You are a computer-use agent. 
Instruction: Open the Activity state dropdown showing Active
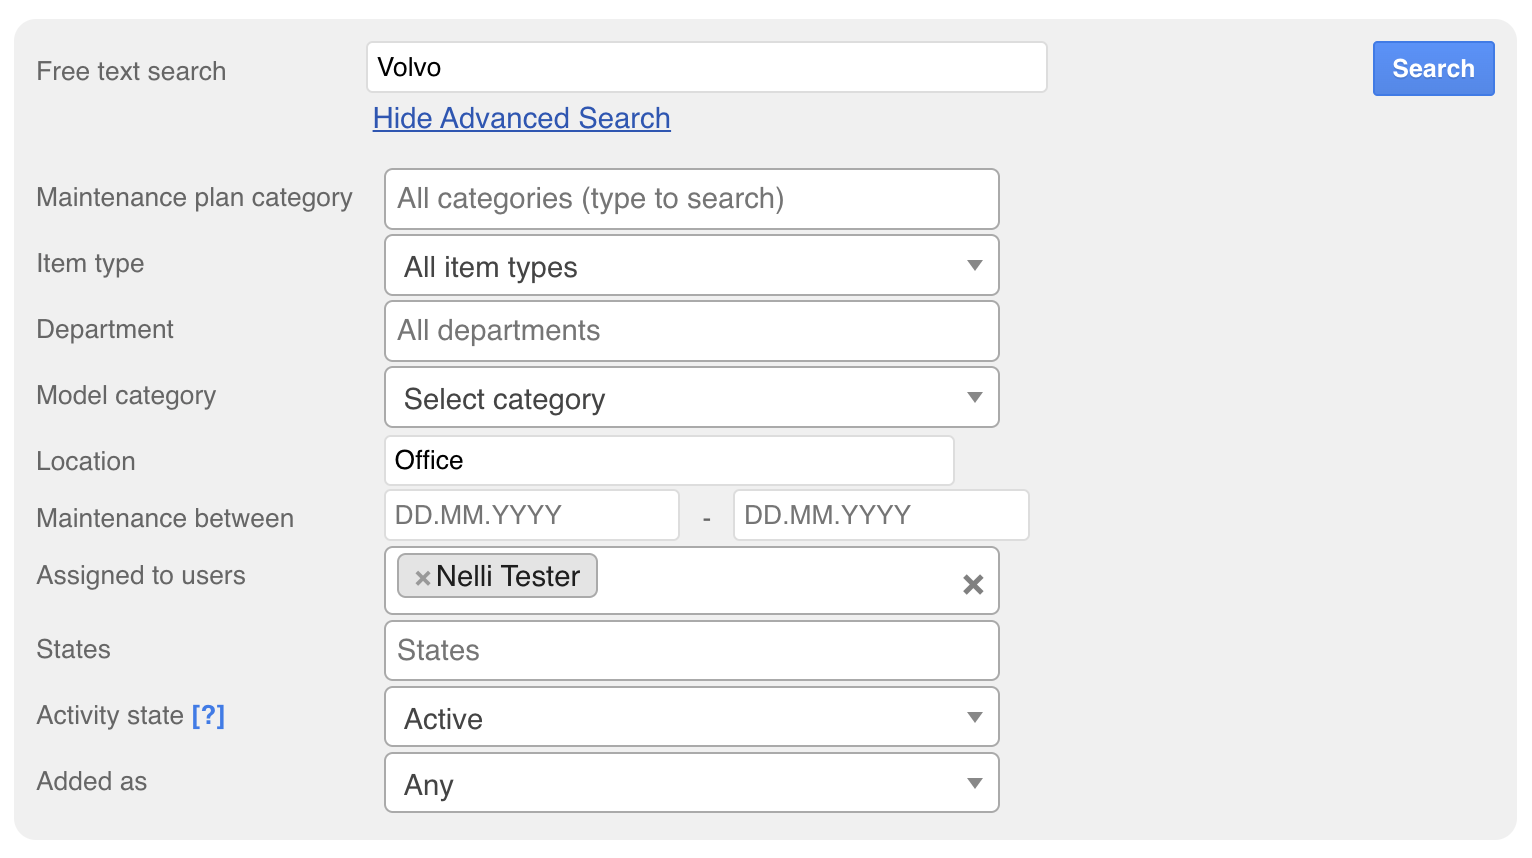coord(690,718)
